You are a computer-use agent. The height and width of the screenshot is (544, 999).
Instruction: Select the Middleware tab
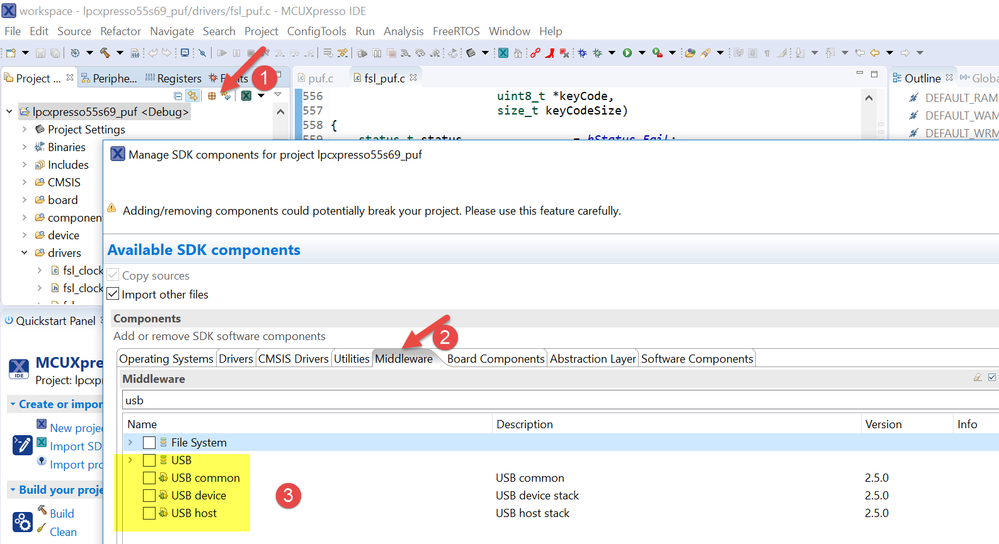point(404,359)
